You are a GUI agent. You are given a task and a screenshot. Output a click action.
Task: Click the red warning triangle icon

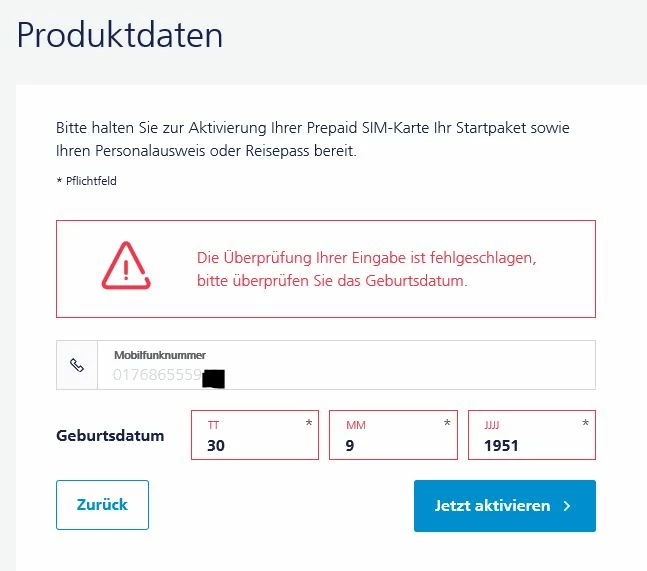(x=126, y=267)
